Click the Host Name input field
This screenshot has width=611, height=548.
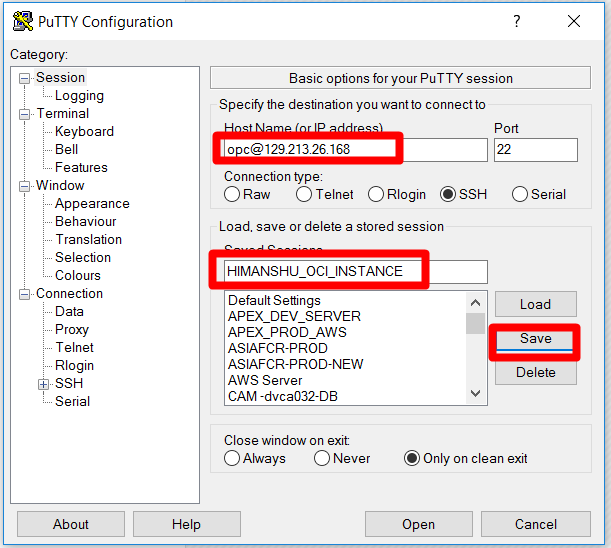point(356,150)
